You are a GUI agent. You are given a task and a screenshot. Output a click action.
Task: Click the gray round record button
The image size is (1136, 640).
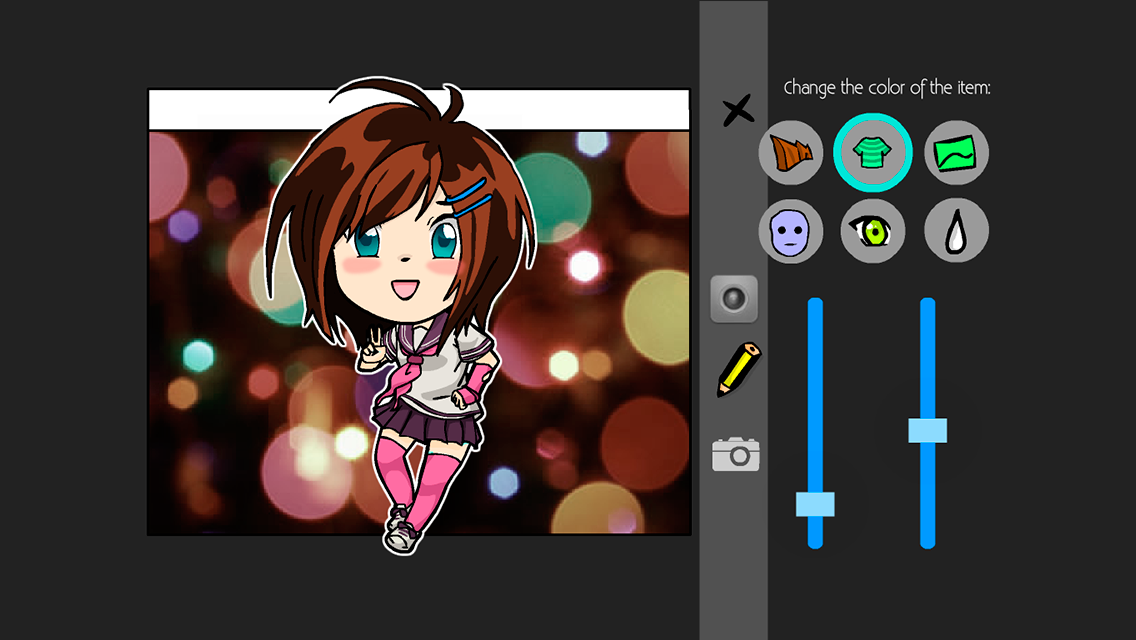click(x=734, y=299)
